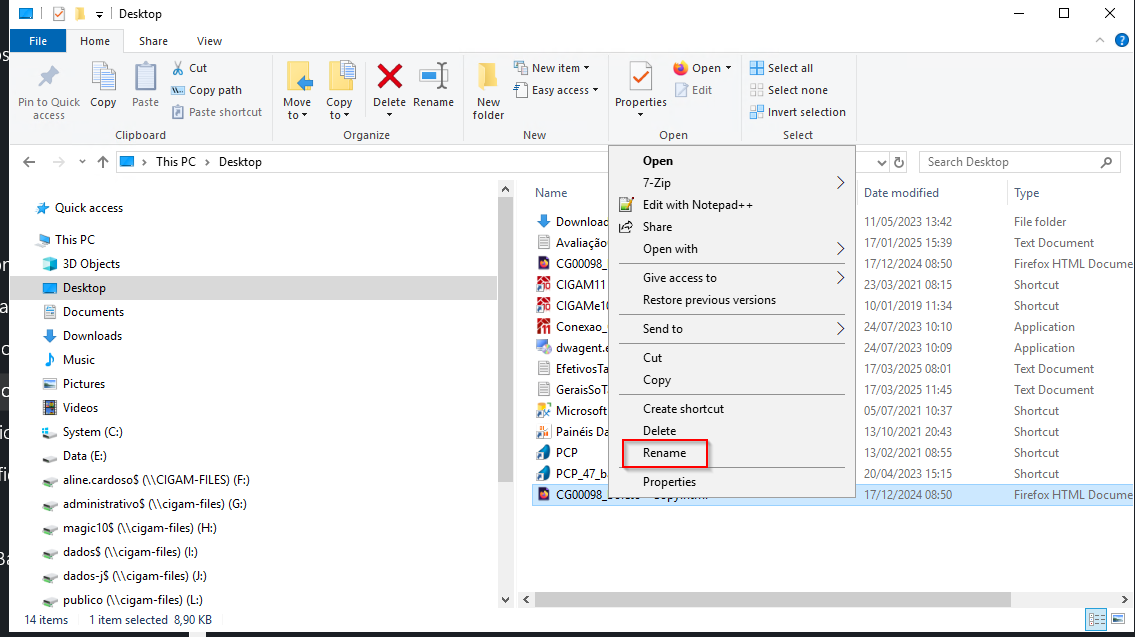1135x637 pixels.
Task: Choose Restore previous versions in context menu
Action: (x=732, y=300)
